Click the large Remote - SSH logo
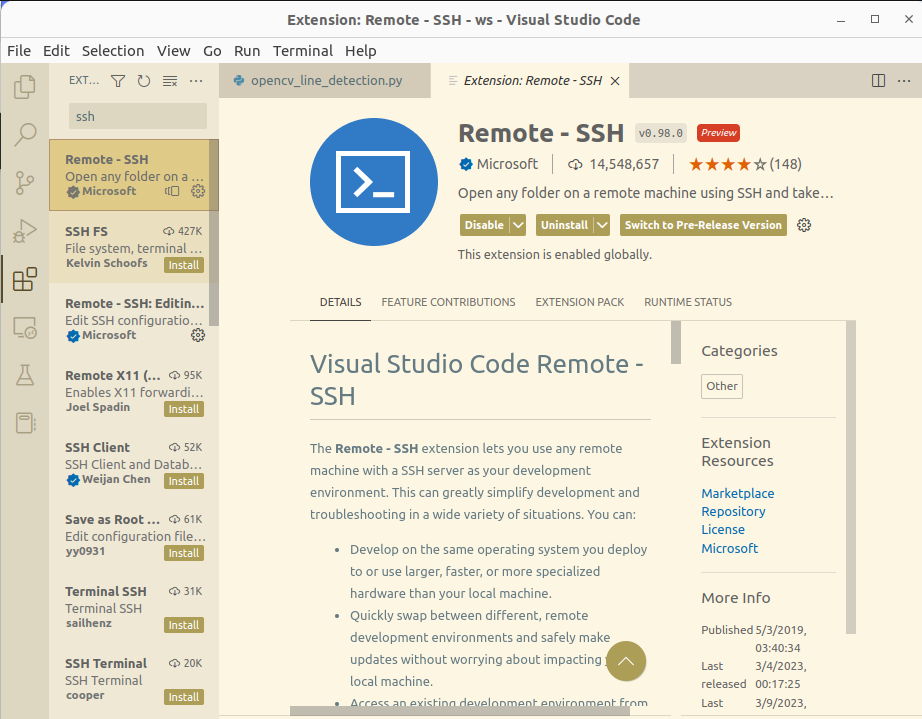Screen dimensions: 922x719 point(373,182)
